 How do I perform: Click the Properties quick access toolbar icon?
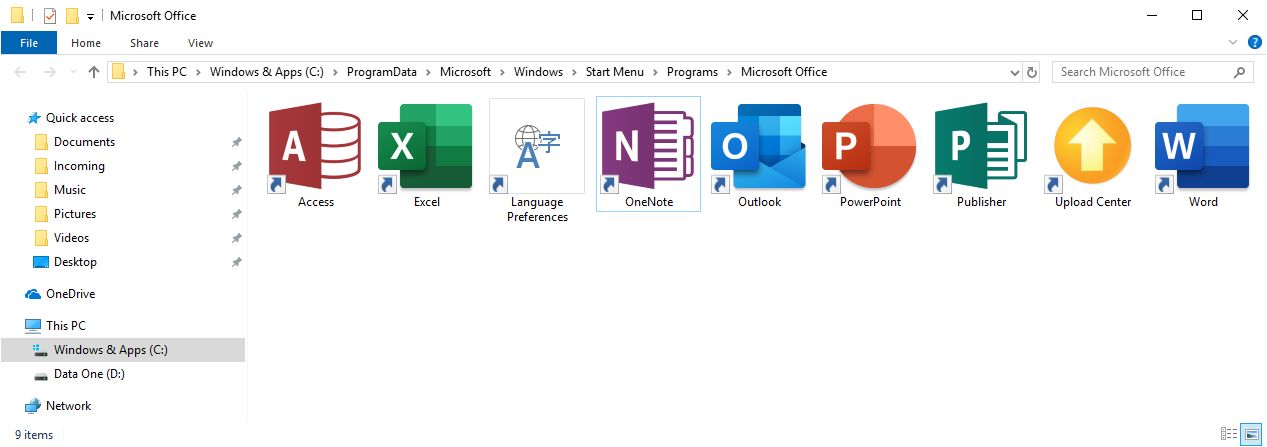tap(49, 15)
